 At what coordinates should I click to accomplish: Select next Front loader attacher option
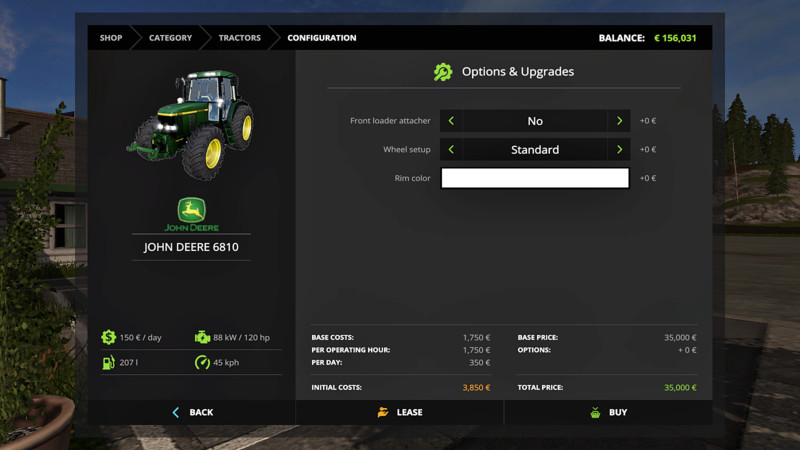pyautogui.click(x=620, y=121)
